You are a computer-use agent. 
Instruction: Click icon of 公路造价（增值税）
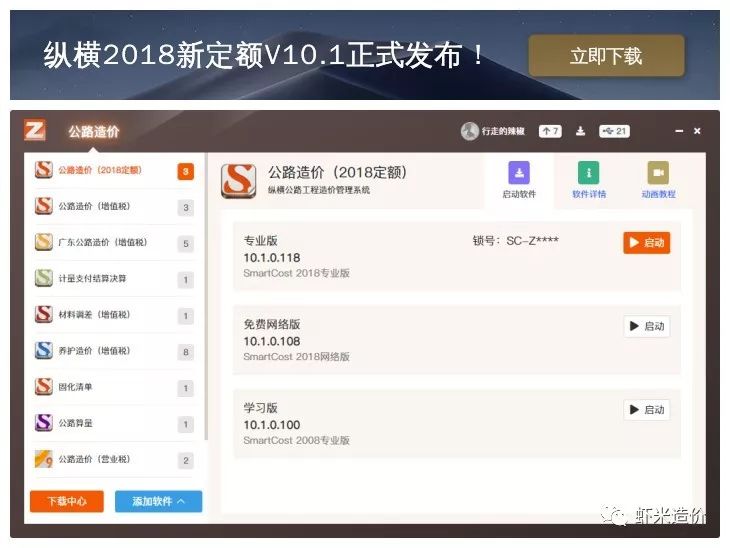[x=44, y=206]
